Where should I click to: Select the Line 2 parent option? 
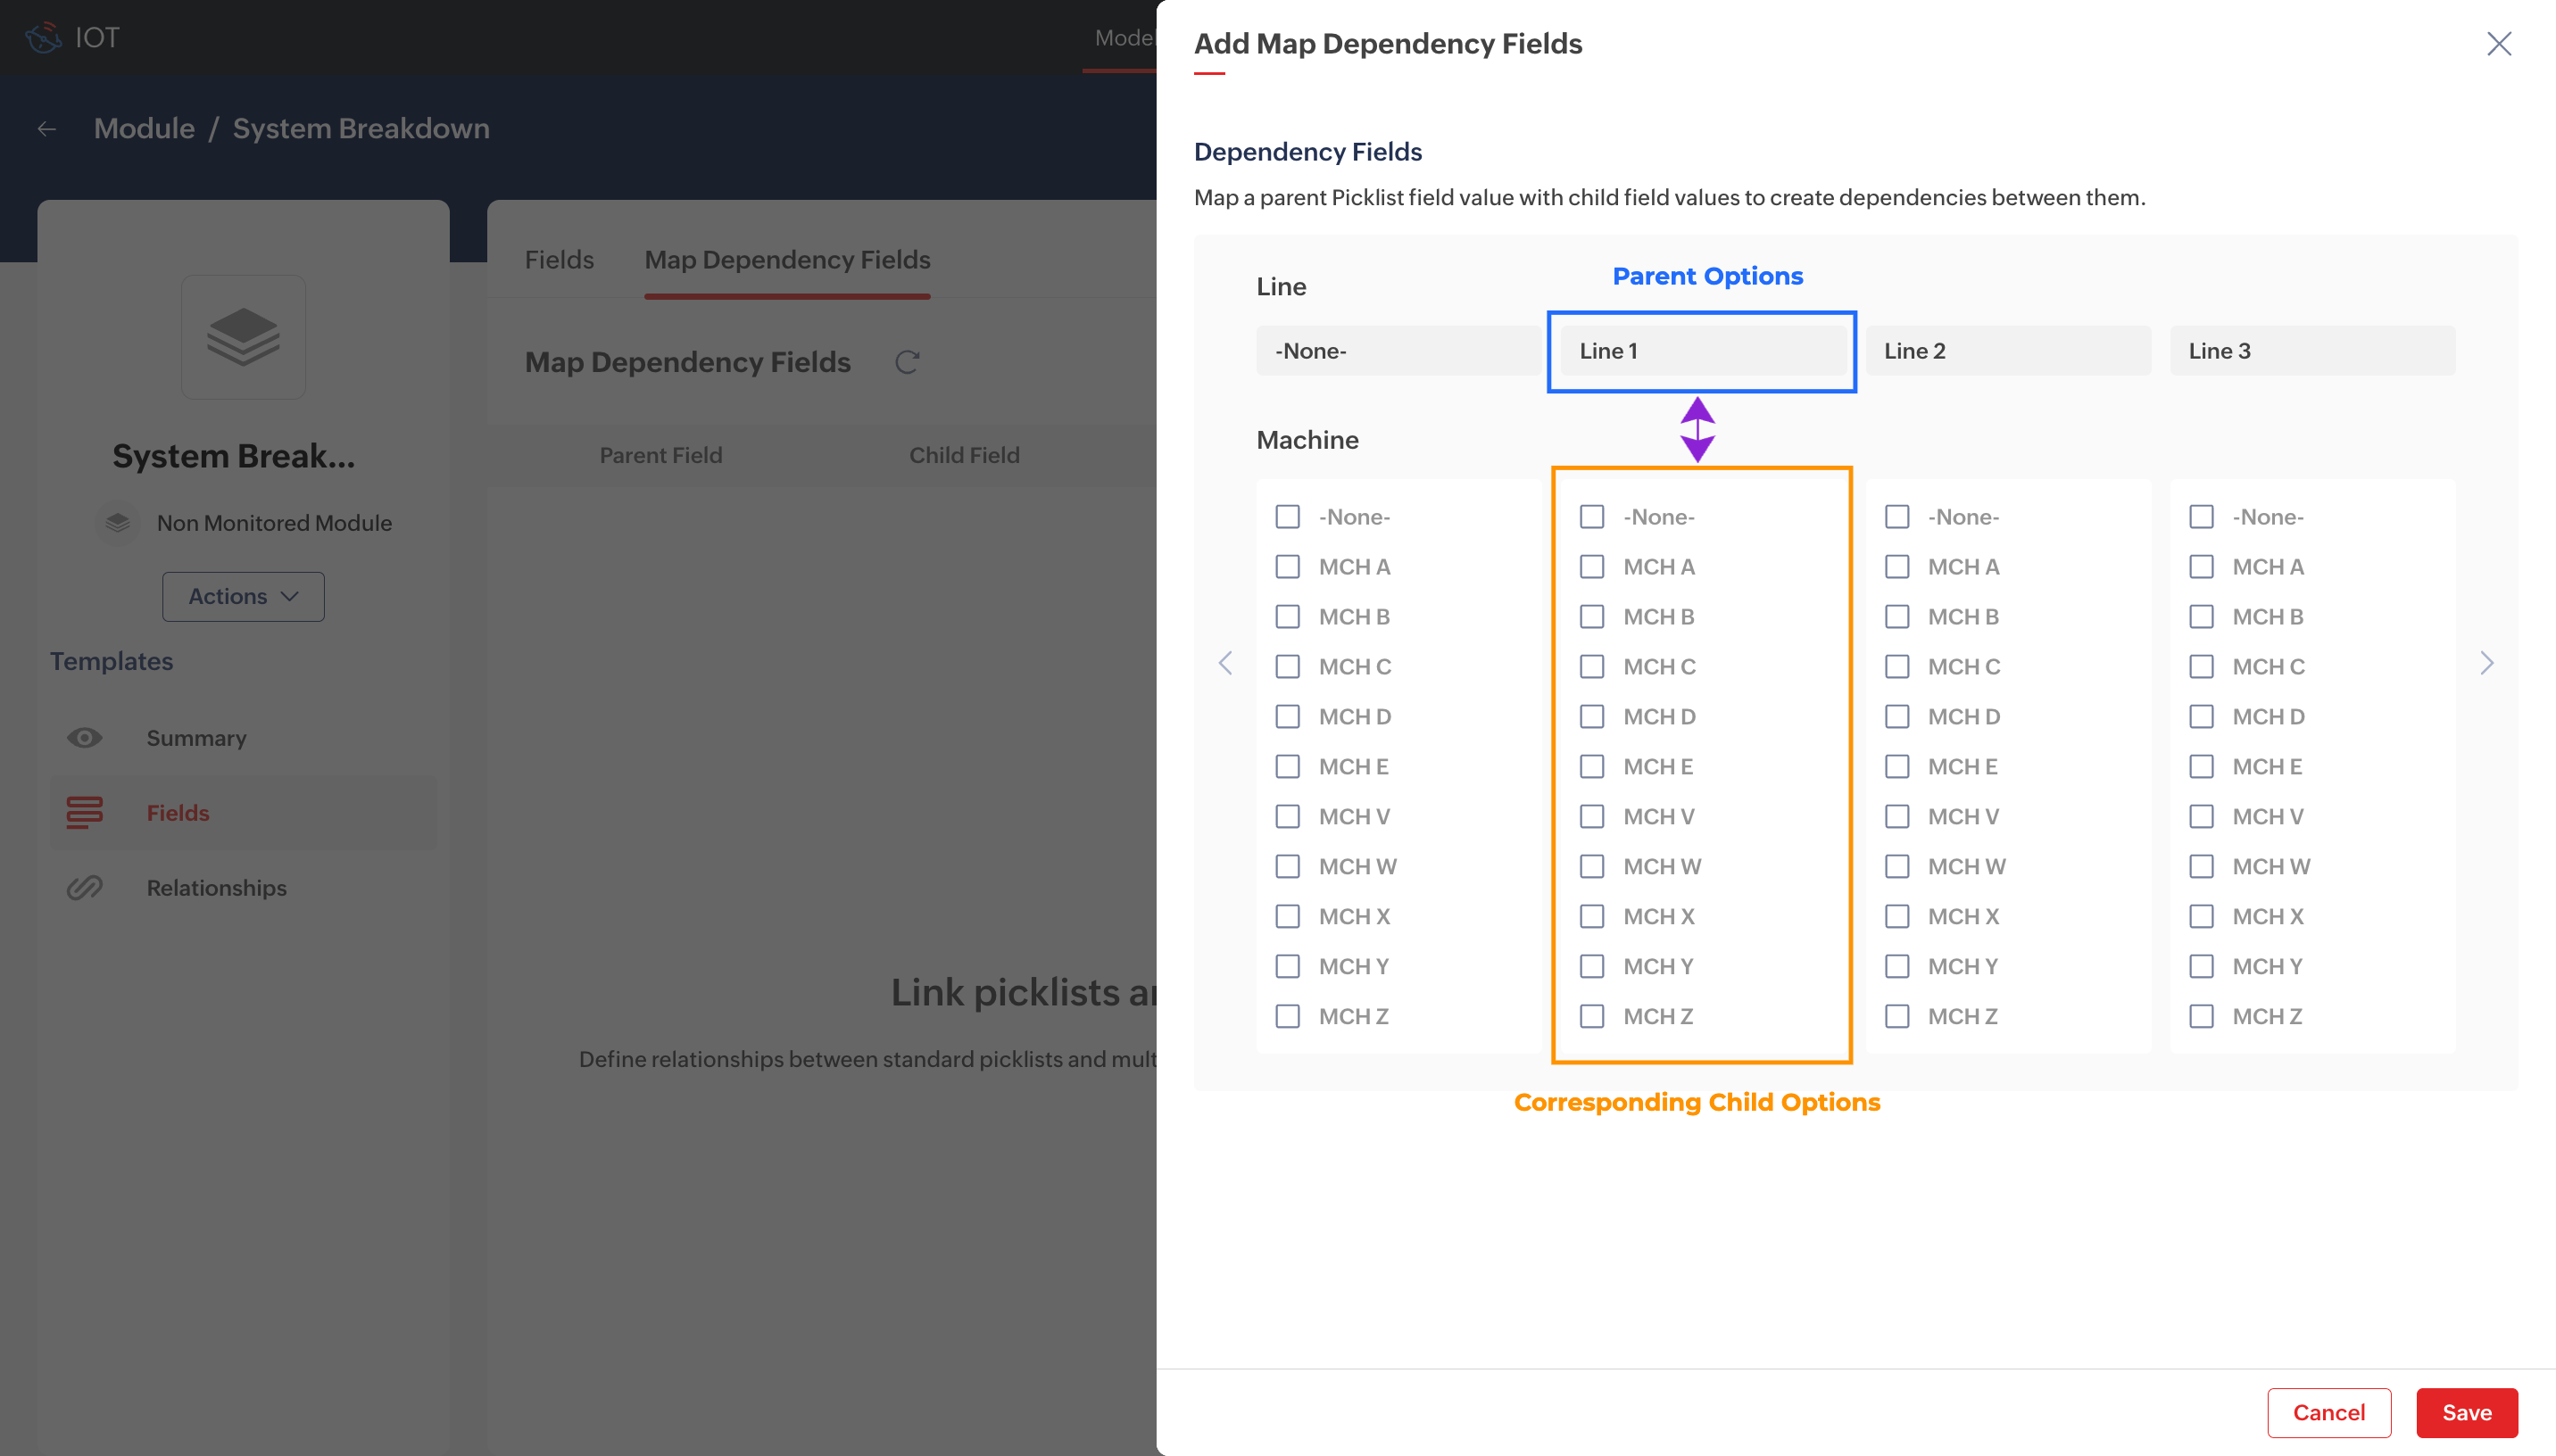click(x=2007, y=351)
